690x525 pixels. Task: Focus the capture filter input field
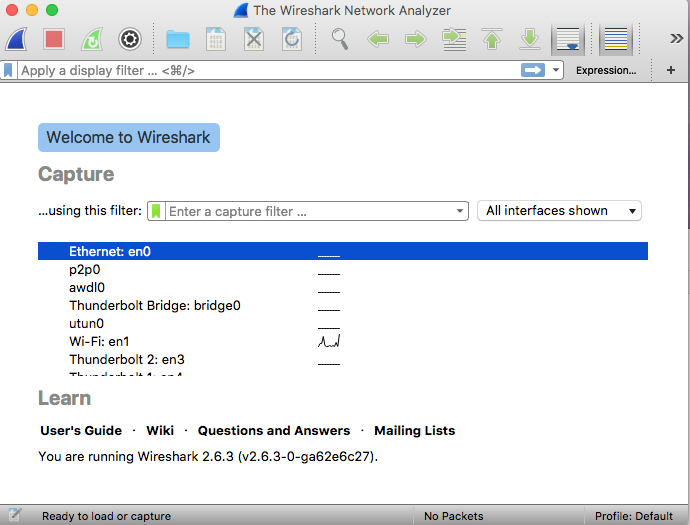click(x=310, y=211)
